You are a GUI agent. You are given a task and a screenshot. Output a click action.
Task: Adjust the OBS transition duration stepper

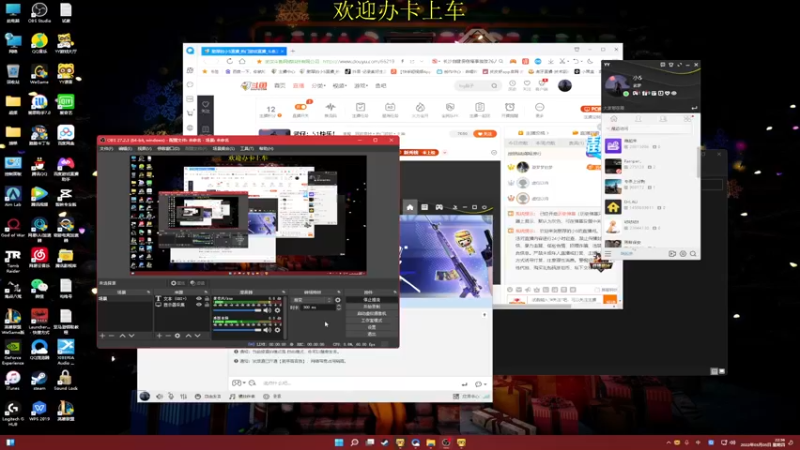(339, 307)
